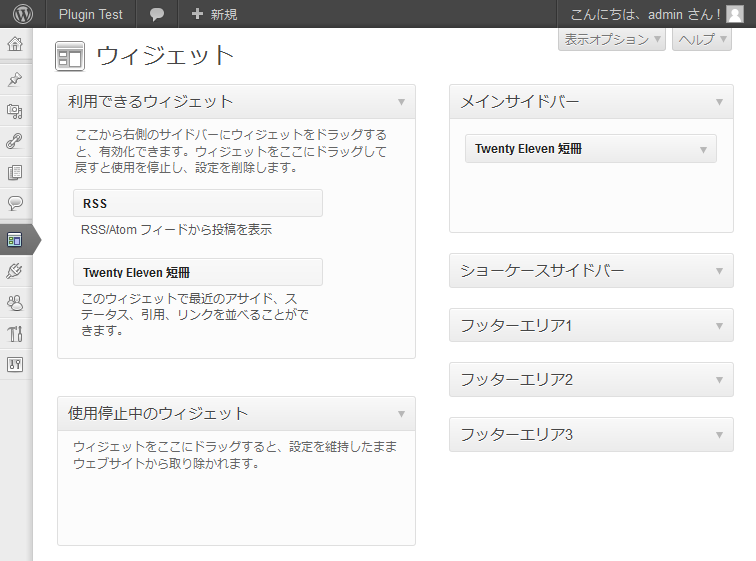
Task: Click the widgets page header icon
Action: pos(70,56)
